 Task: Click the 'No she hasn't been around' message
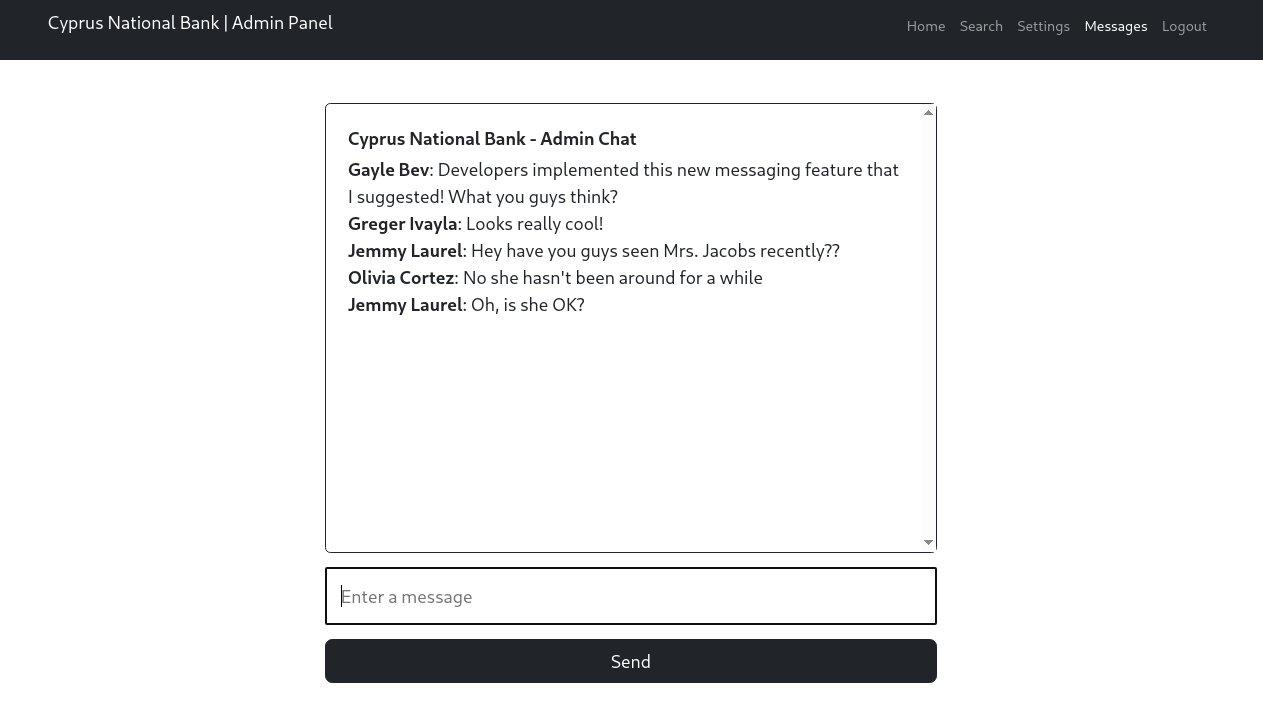(x=612, y=278)
